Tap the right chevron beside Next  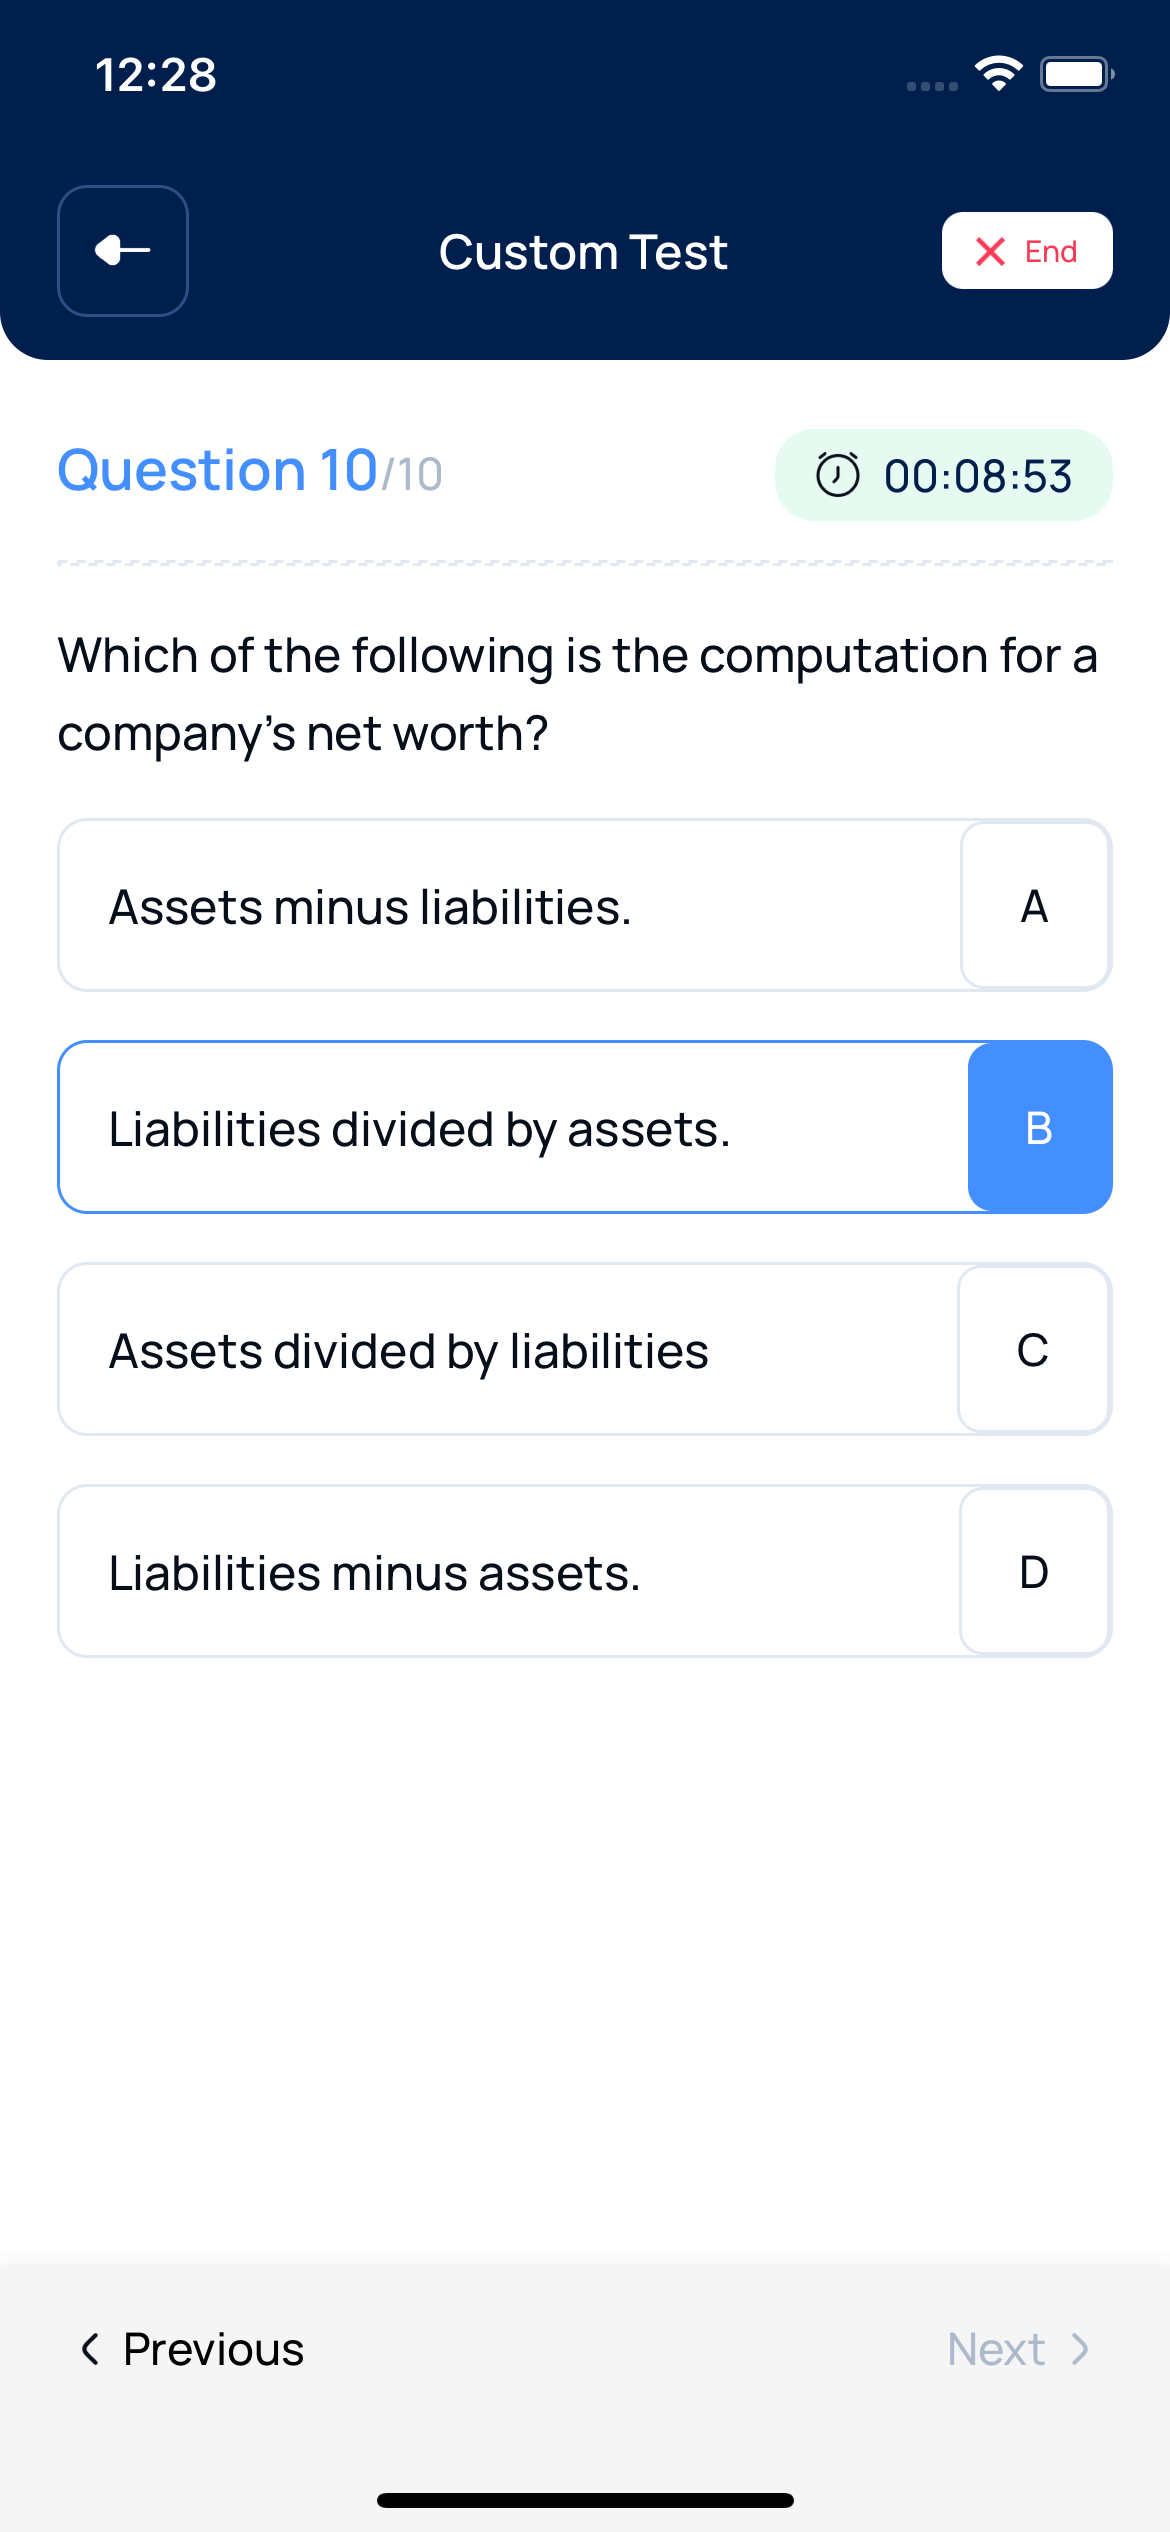1080,2349
